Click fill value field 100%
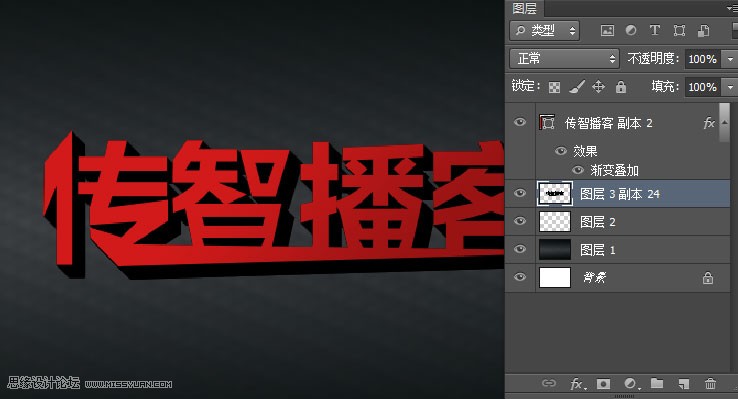Screen dimensions: 738x399 (x=702, y=87)
